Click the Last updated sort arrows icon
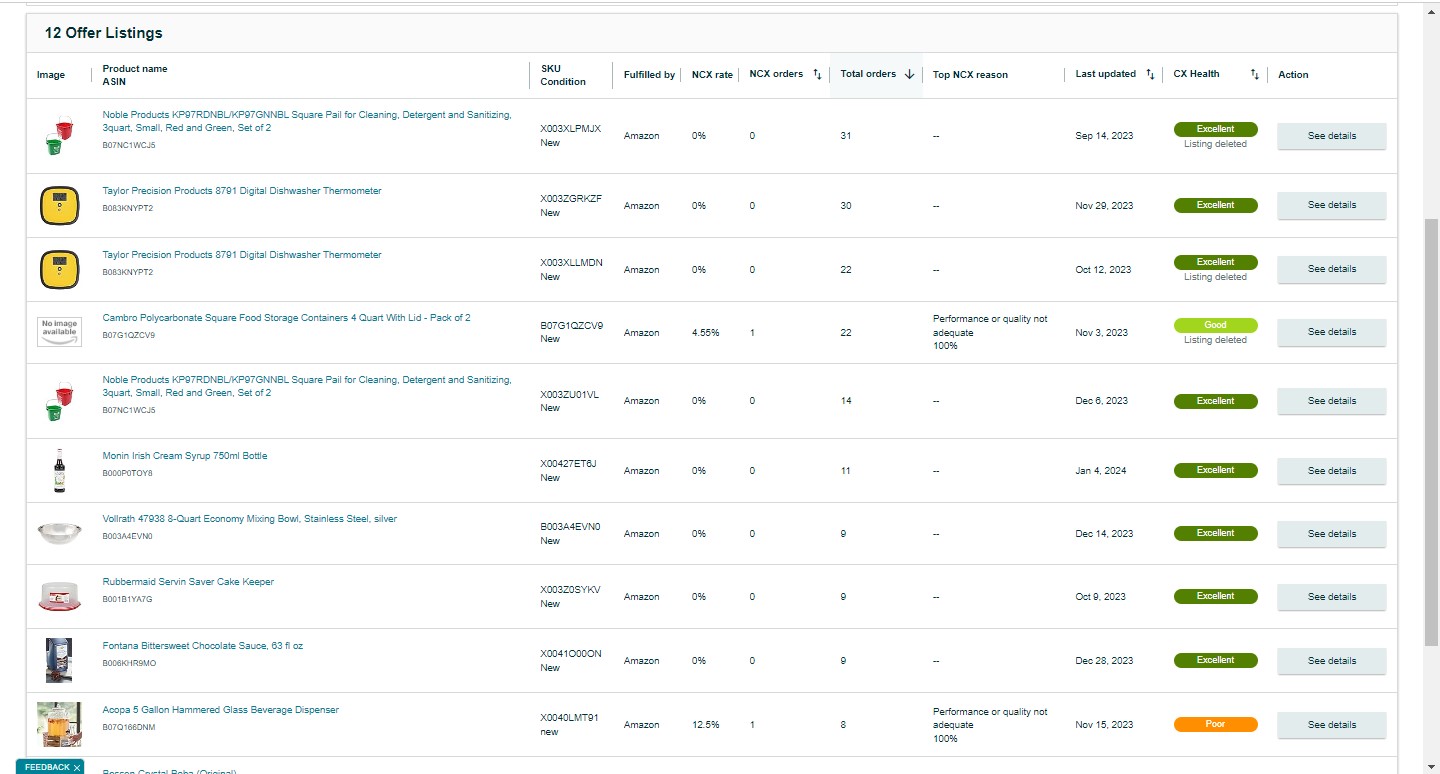 tap(1150, 74)
